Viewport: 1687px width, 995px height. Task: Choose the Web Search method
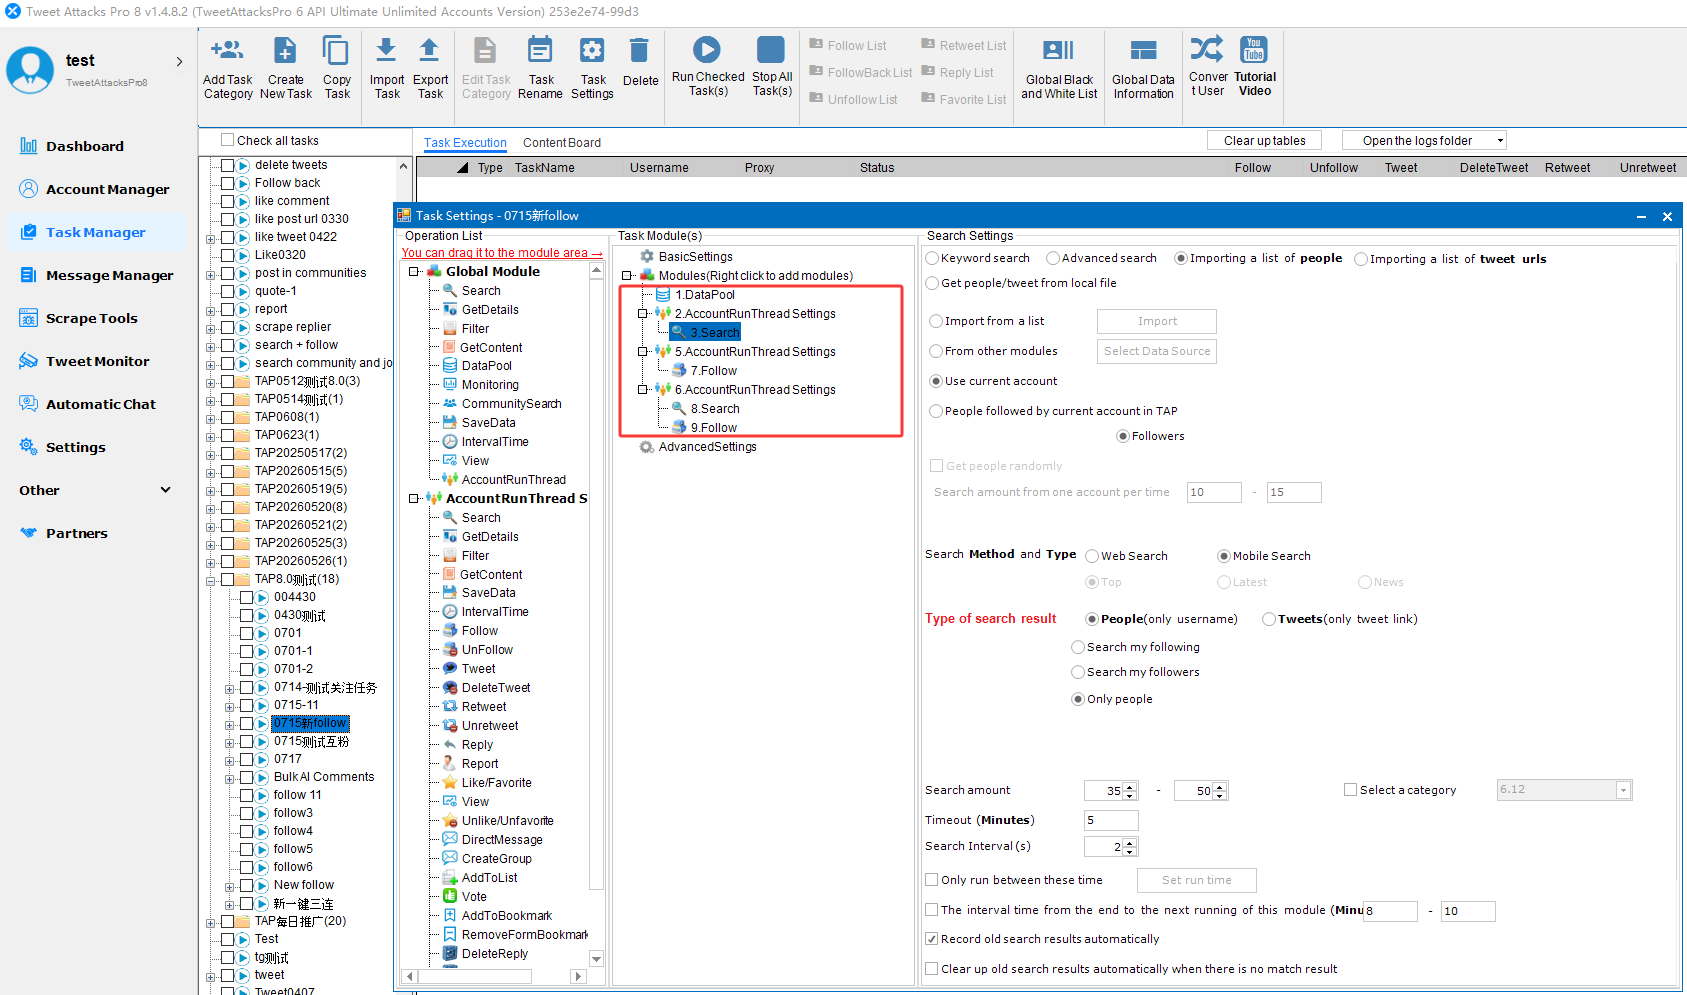click(1092, 556)
